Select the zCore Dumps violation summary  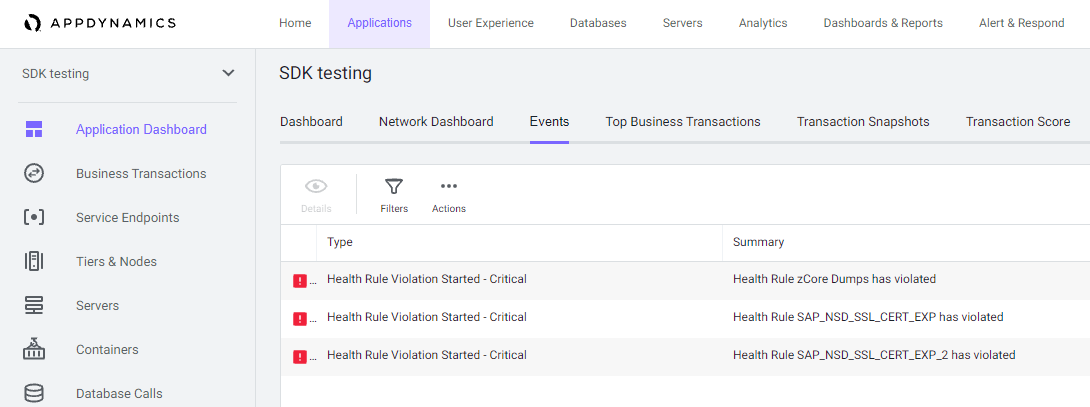click(x=834, y=279)
